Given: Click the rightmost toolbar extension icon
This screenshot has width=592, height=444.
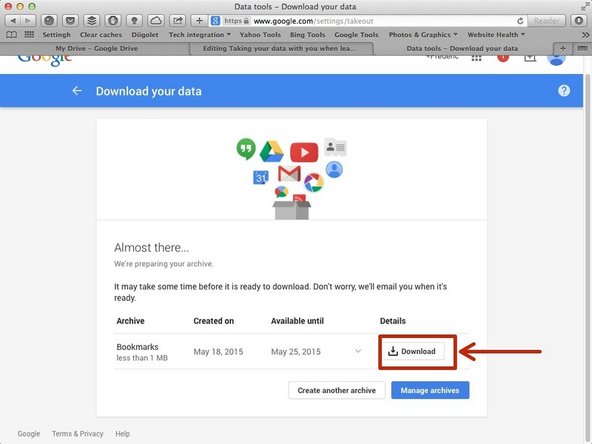Looking at the screenshot, I should click(x=579, y=21).
